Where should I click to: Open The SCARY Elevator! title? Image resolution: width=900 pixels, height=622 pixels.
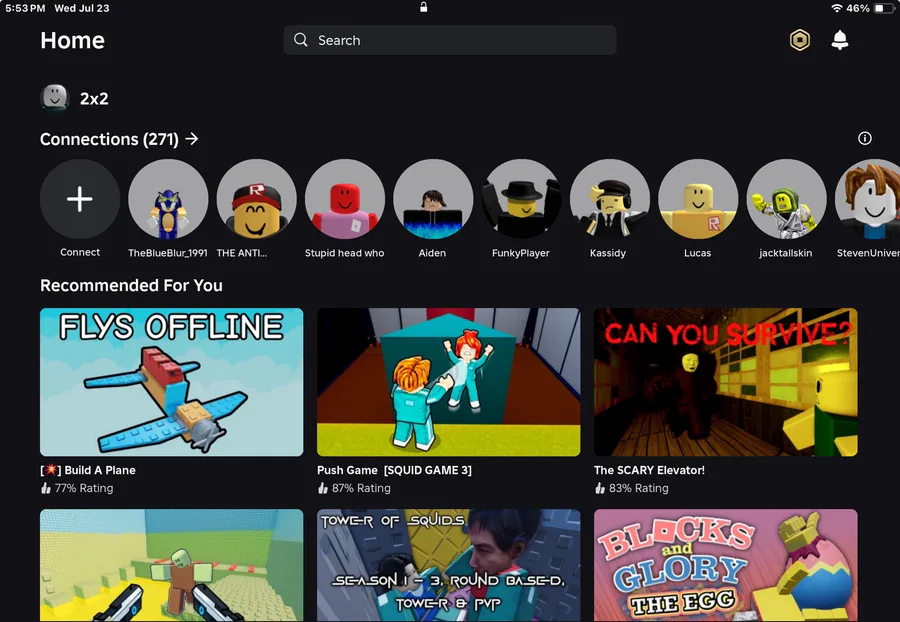click(649, 470)
